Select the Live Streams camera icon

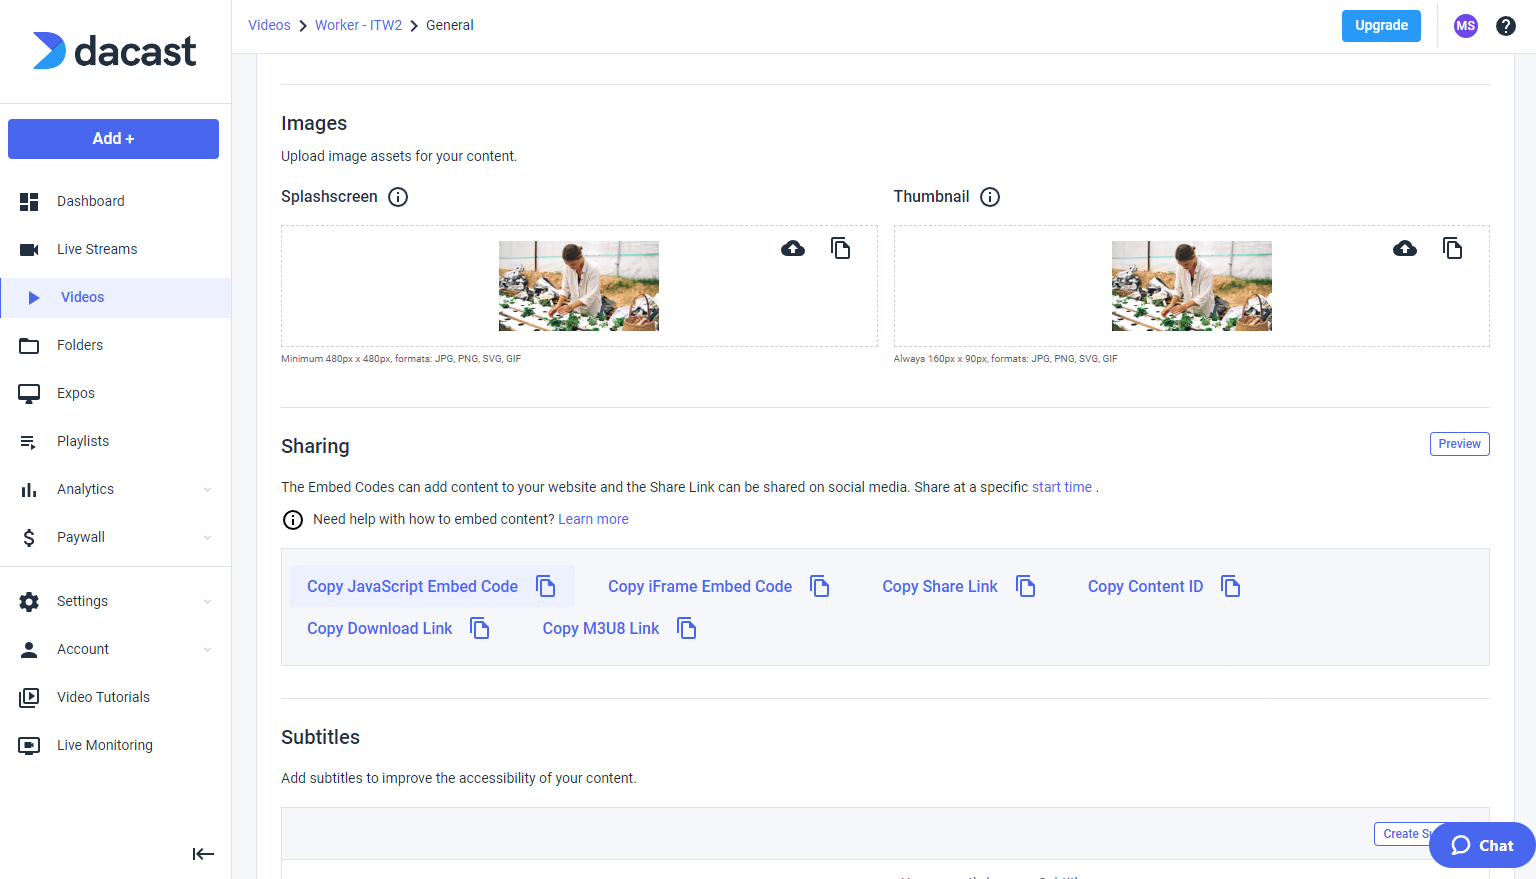point(29,249)
